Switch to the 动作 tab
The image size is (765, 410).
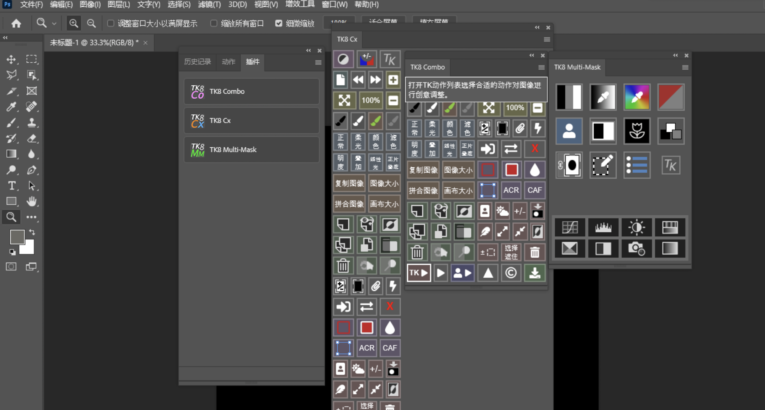[x=228, y=62]
